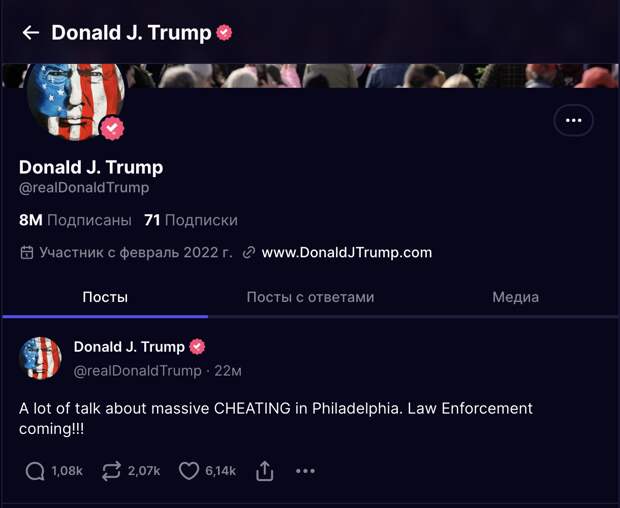
Task: Open the Посты с ответами tab
Action: click(x=310, y=297)
